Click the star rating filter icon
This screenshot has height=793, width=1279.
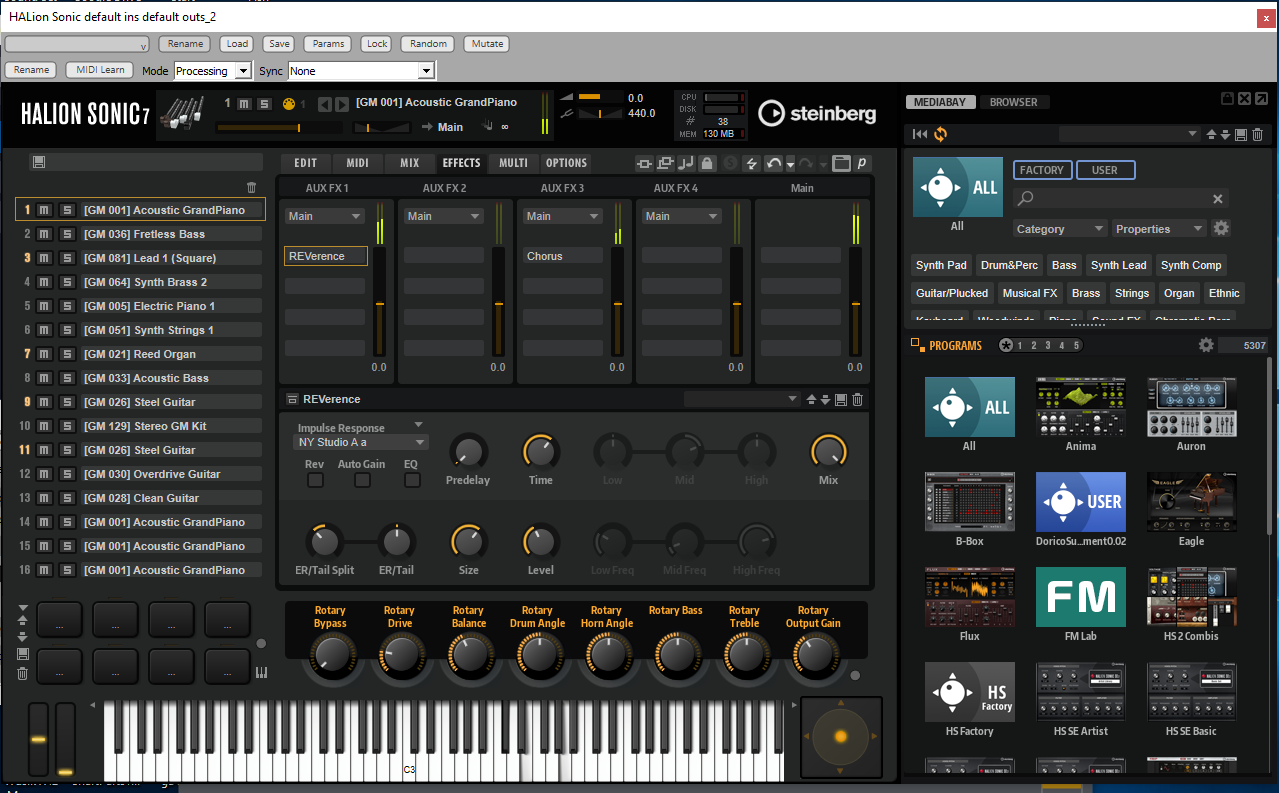tap(1006, 345)
